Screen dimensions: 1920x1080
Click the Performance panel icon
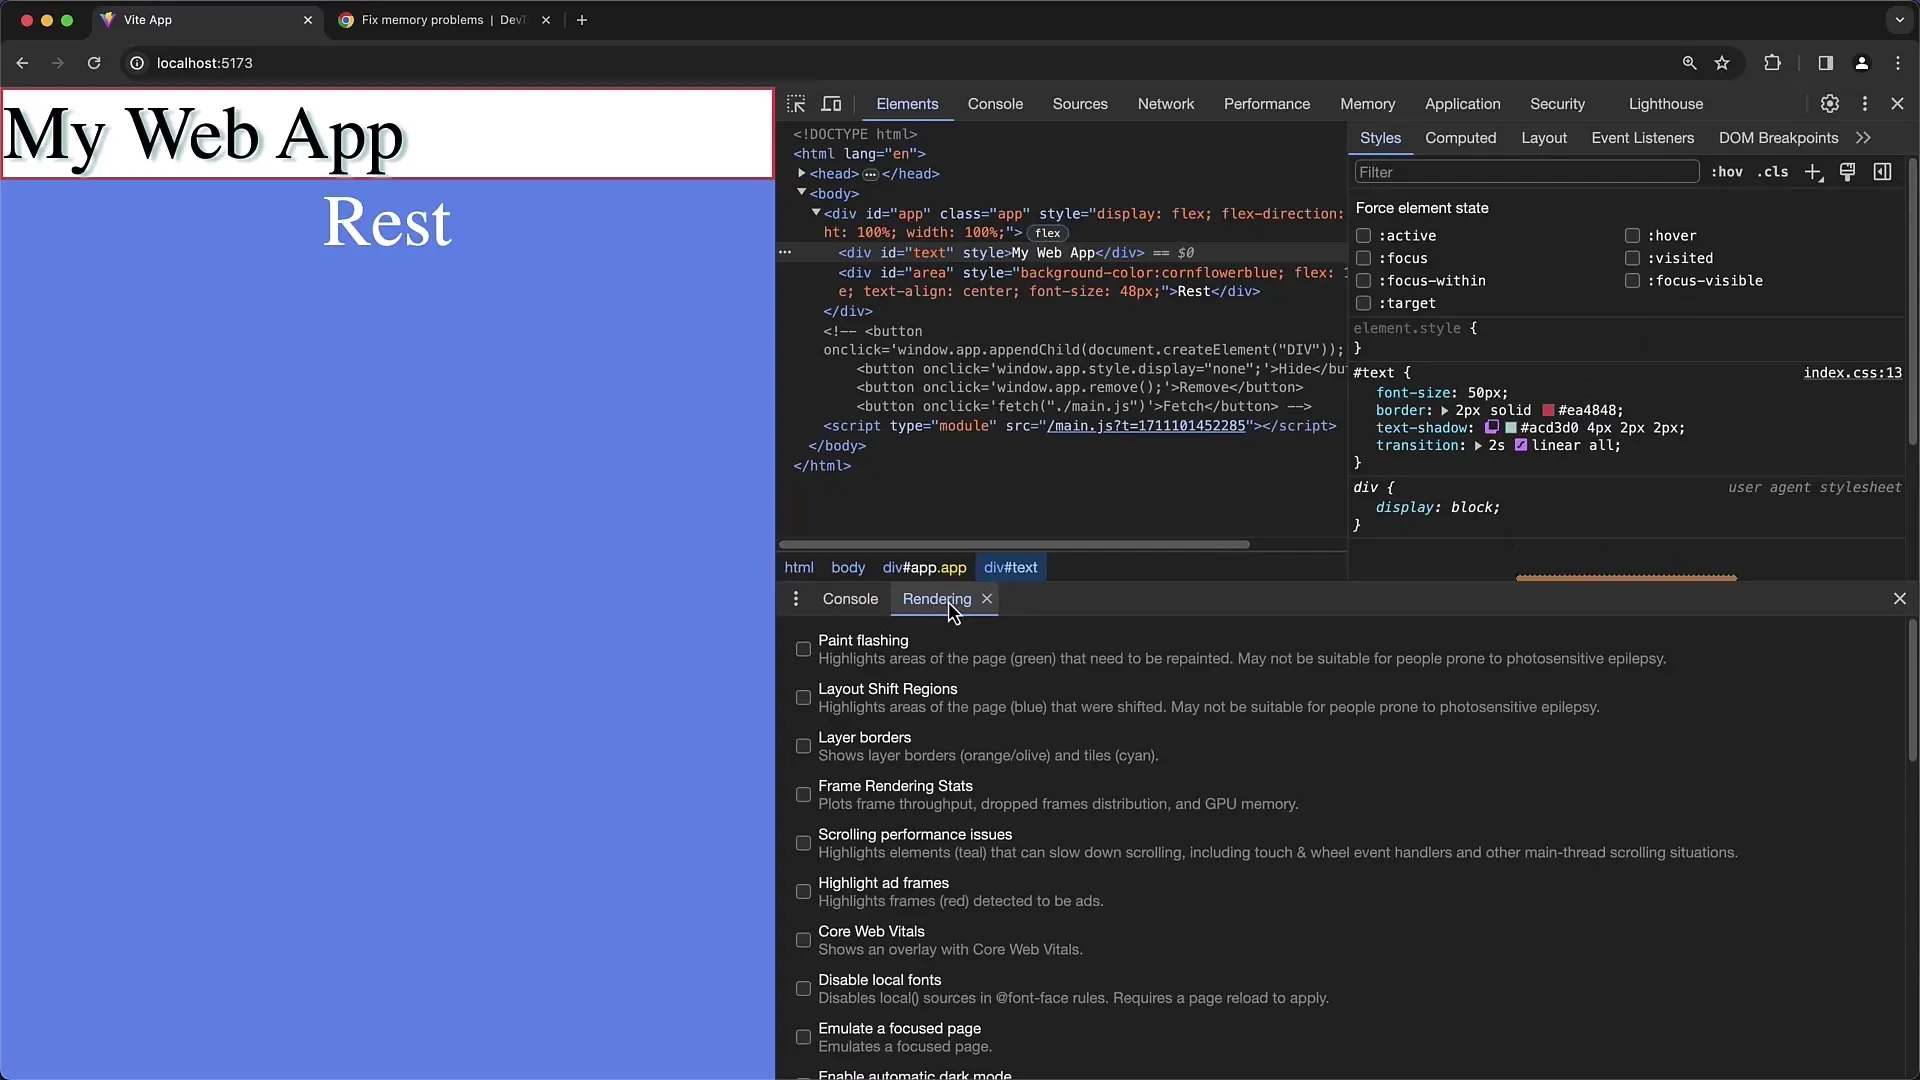coord(1266,103)
